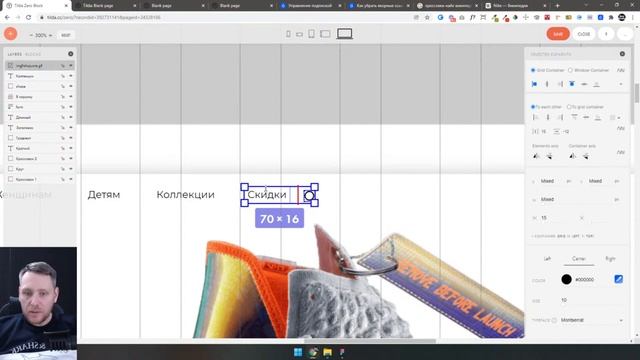640x360 pixels.
Task: Select the Grid Container radio option
Action: (533, 70)
